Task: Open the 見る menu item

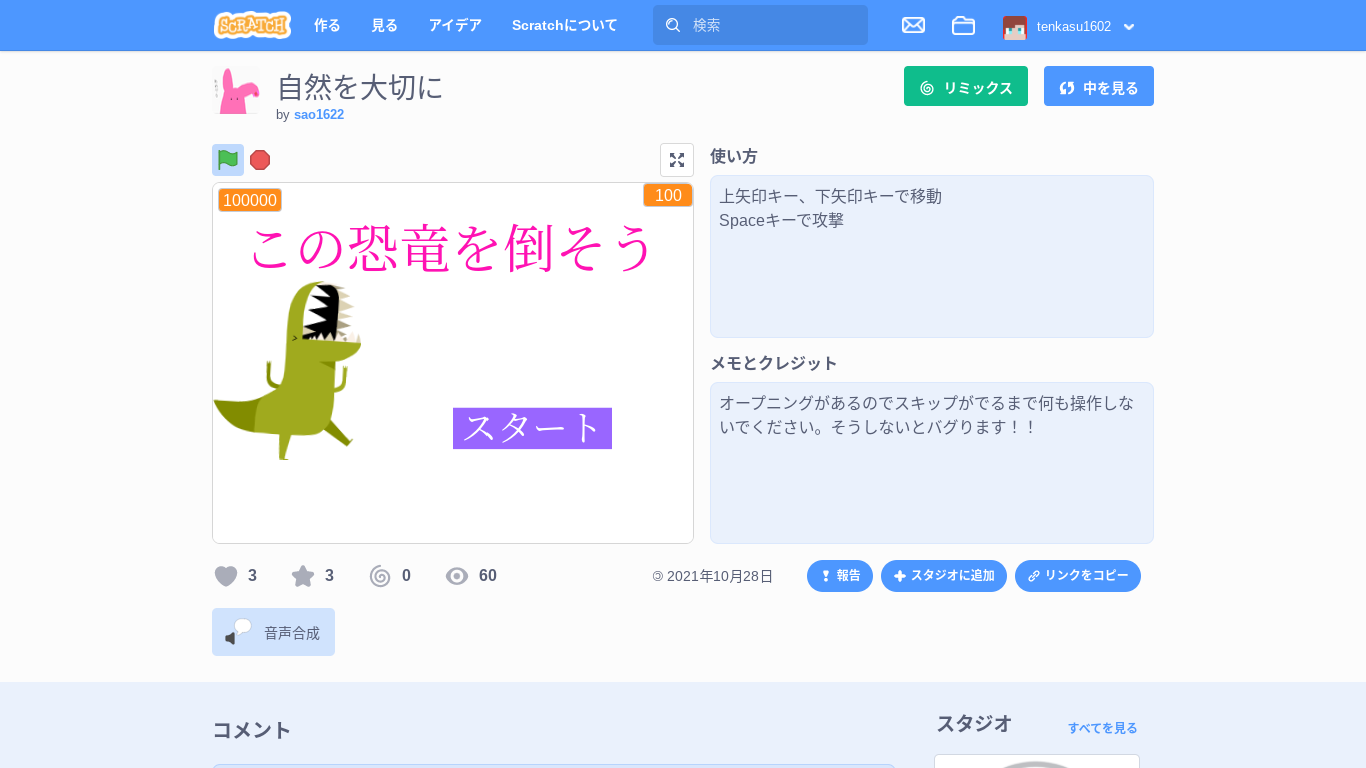Action: (384, 25)
